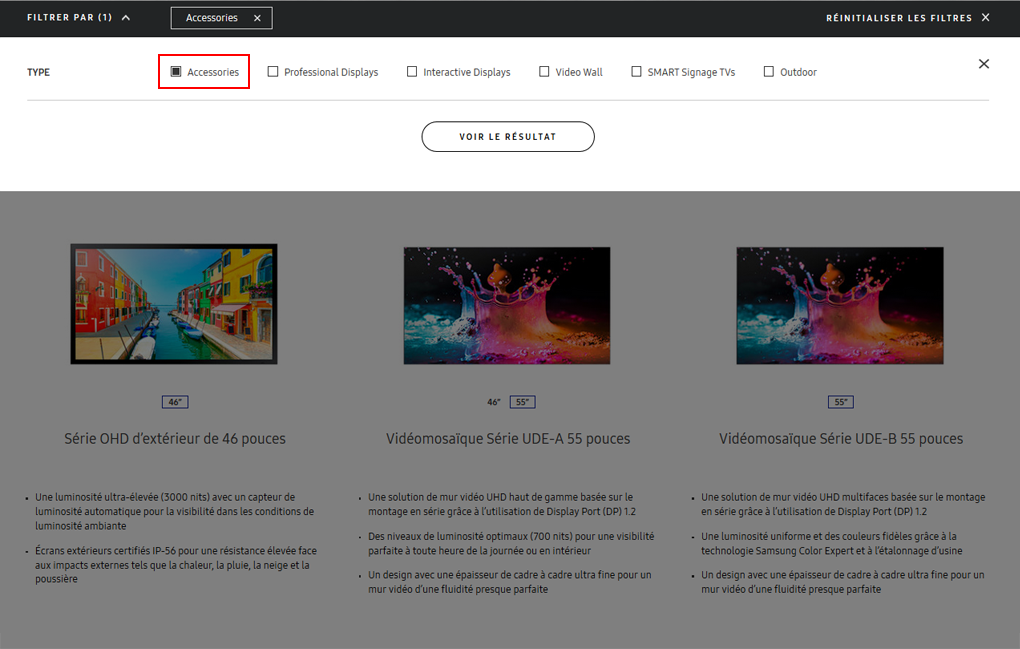This screenshot has width=1020, height=649.
Task: Click the Voir le résultat button
Action: tap(508, 137)
